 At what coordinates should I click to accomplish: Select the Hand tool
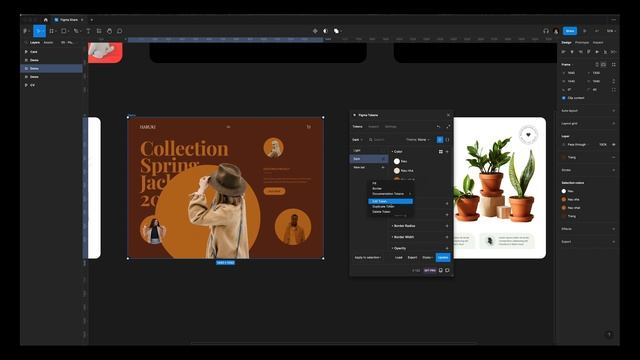(109, 31)
